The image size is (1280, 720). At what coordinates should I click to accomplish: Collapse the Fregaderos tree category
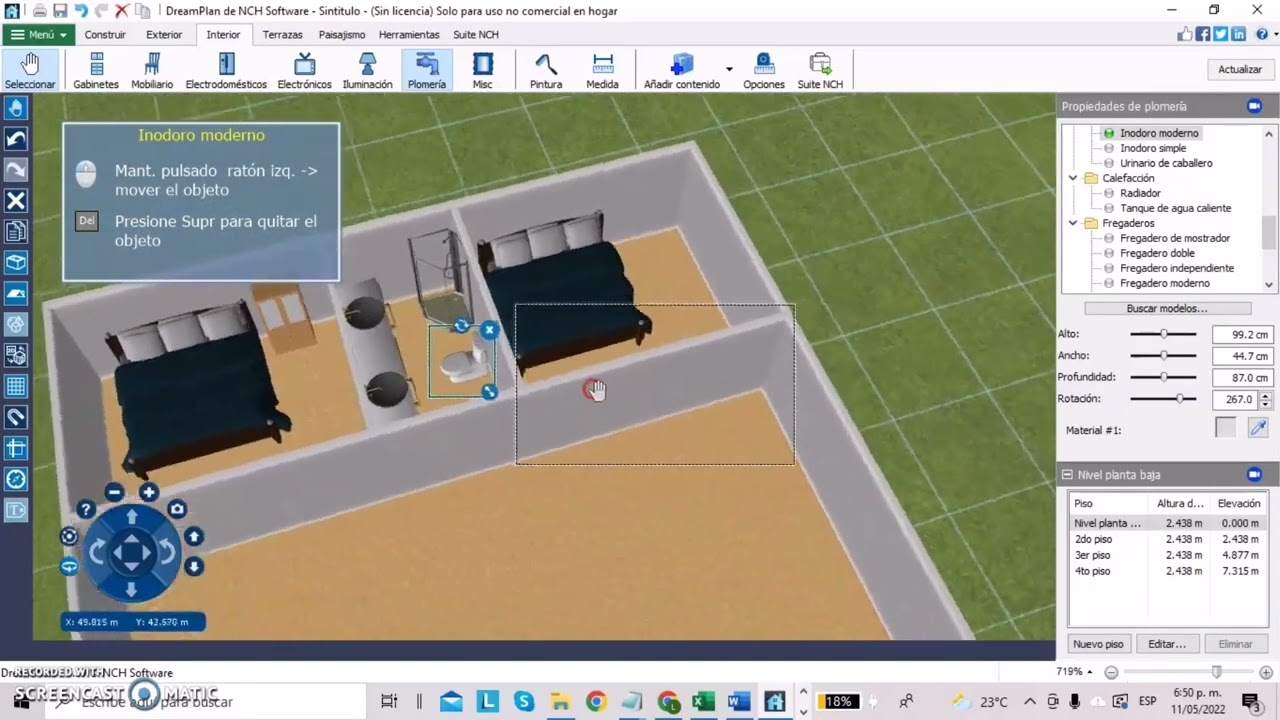[x=1073, y=223]
